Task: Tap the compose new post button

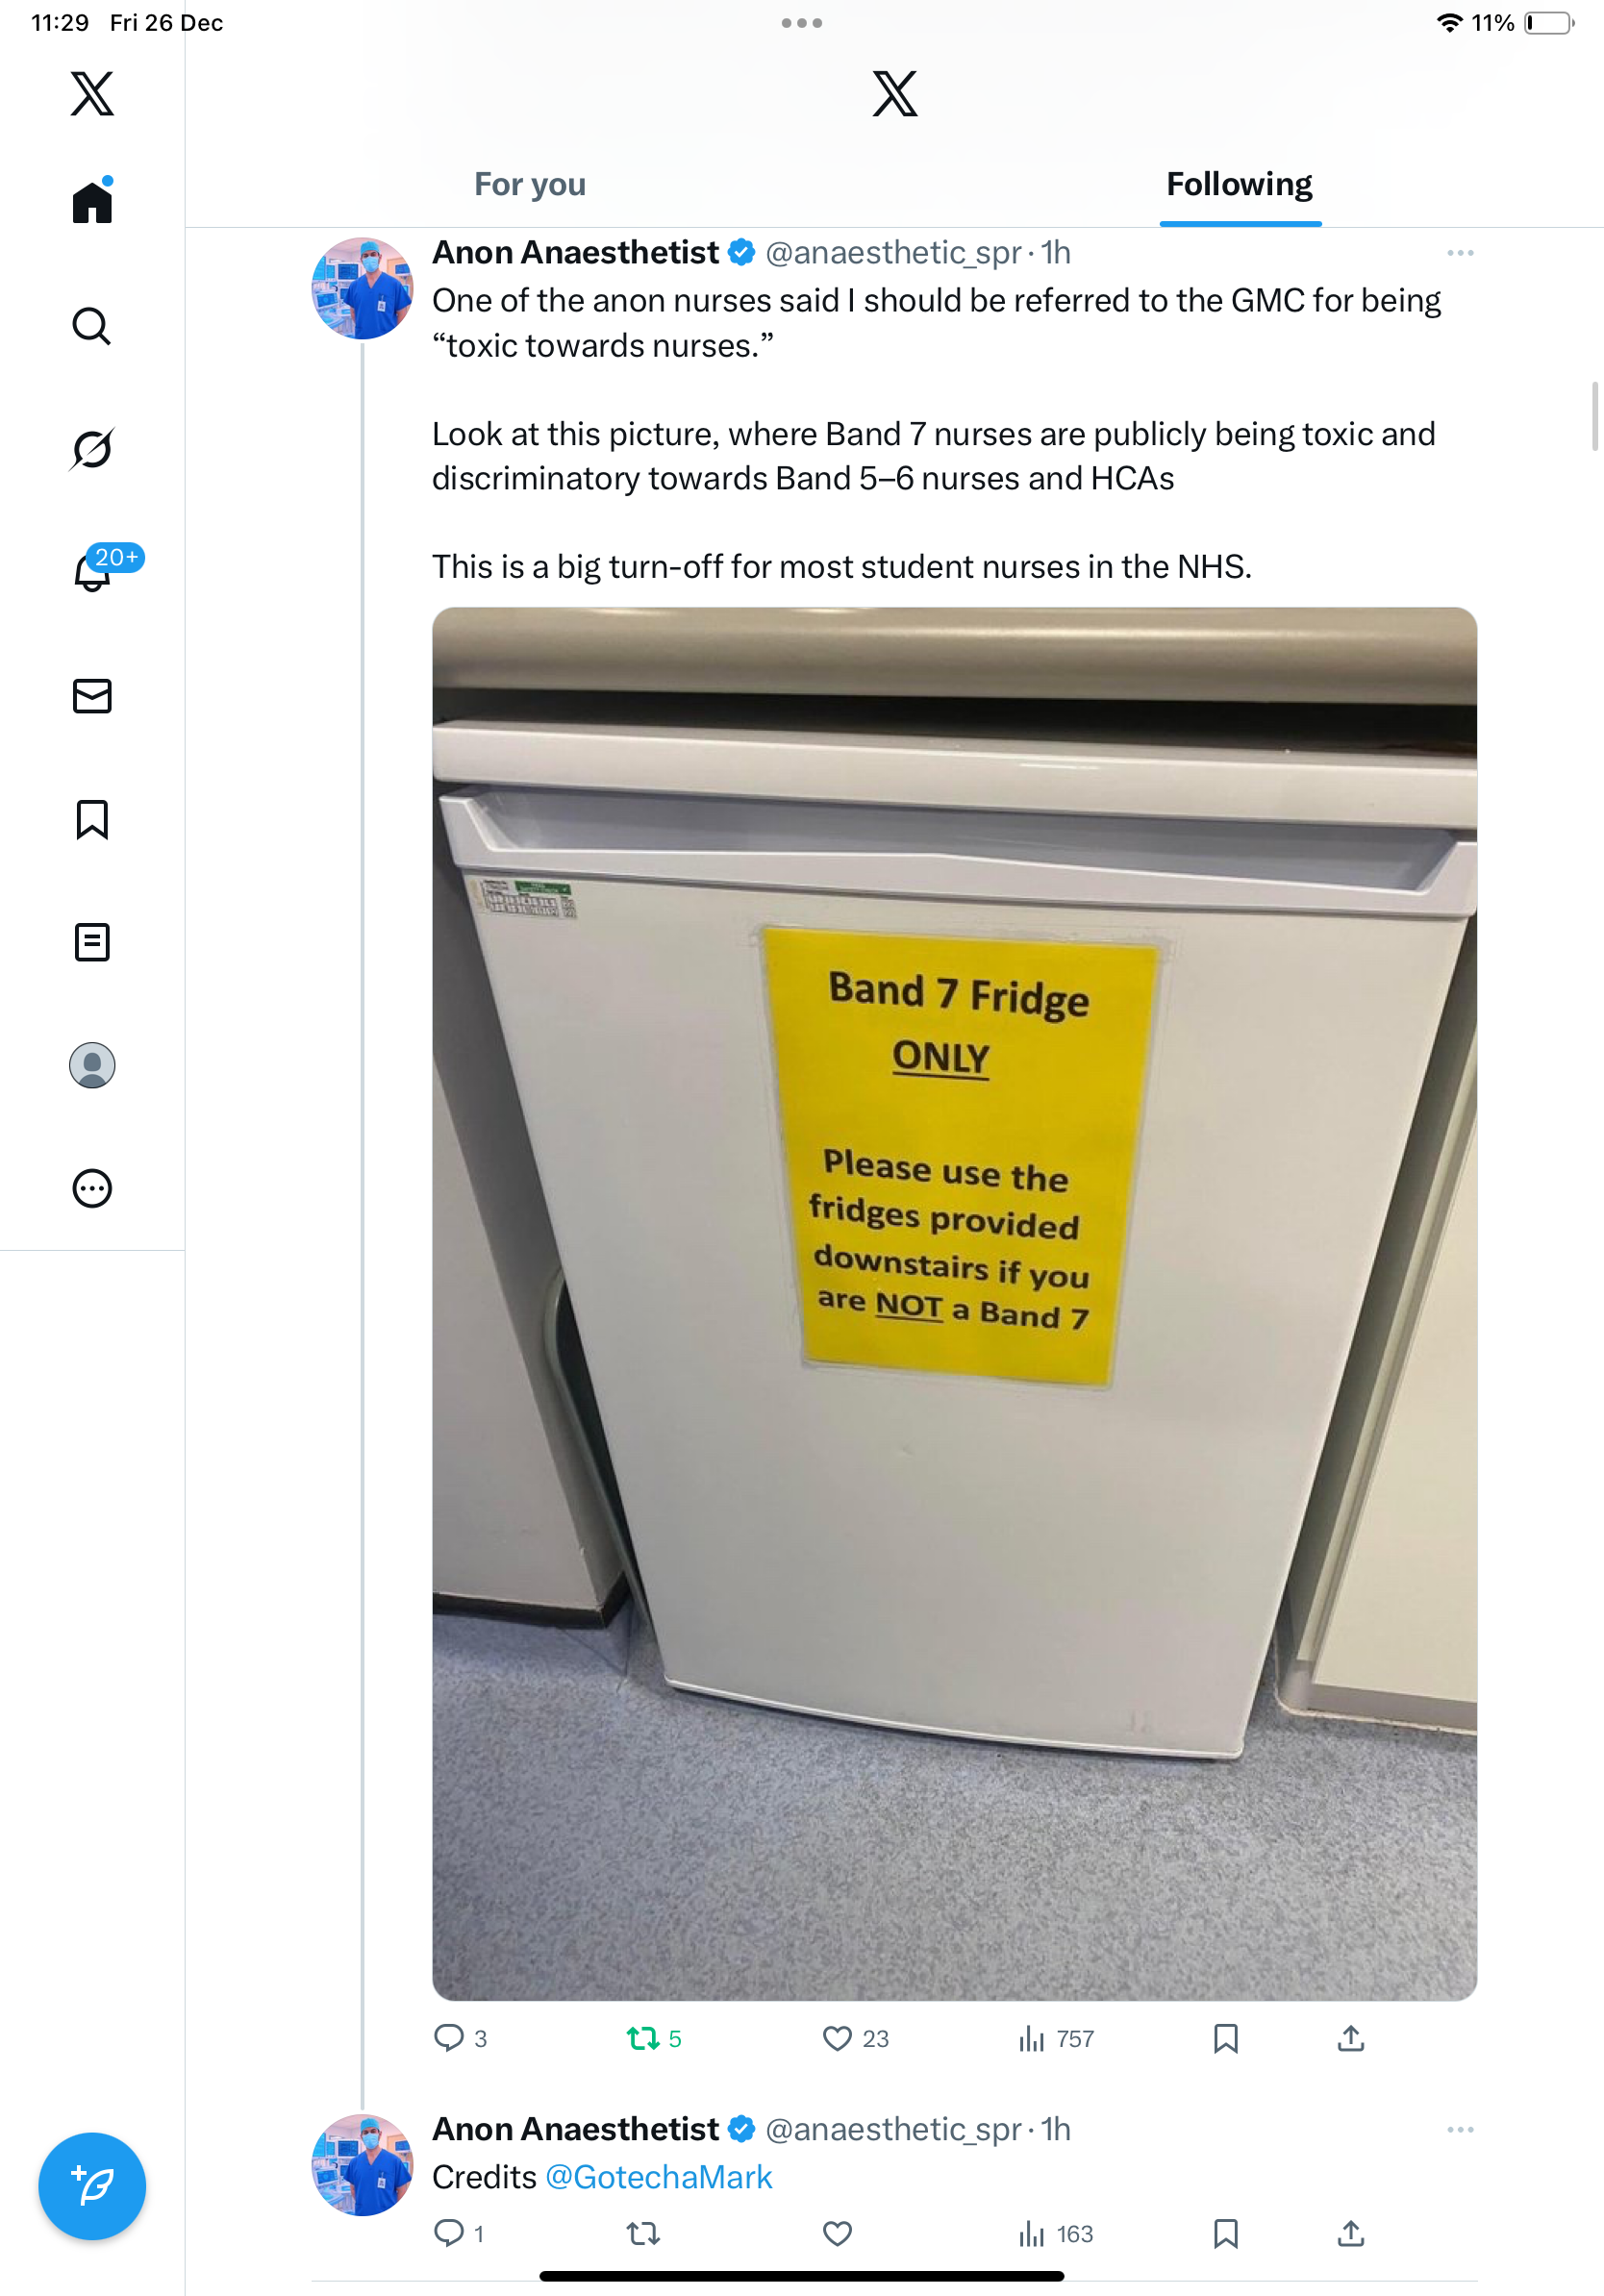Action: [92, 2187]
